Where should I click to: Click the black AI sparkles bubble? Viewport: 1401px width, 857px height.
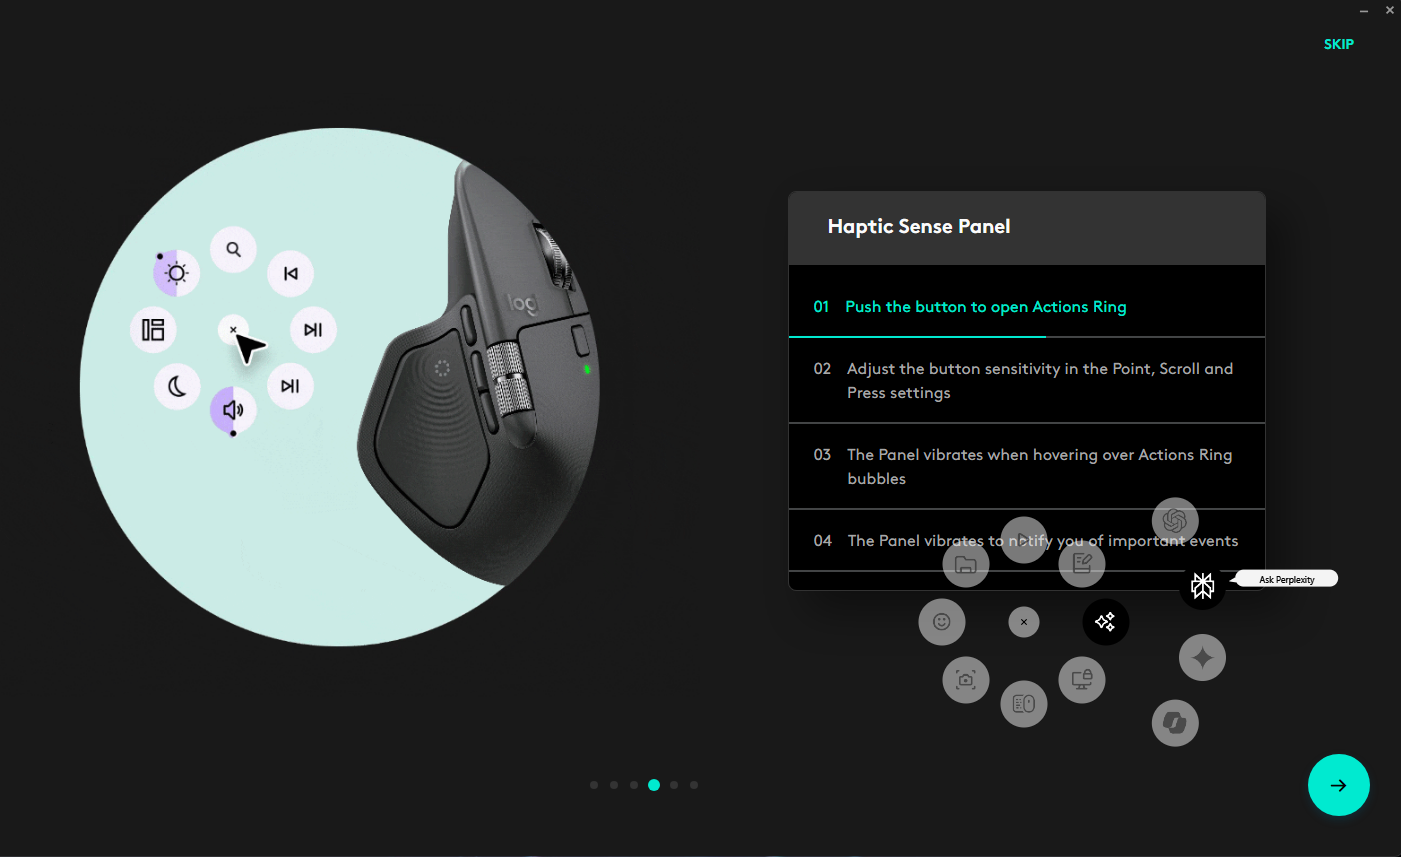tap(1105, 622)
